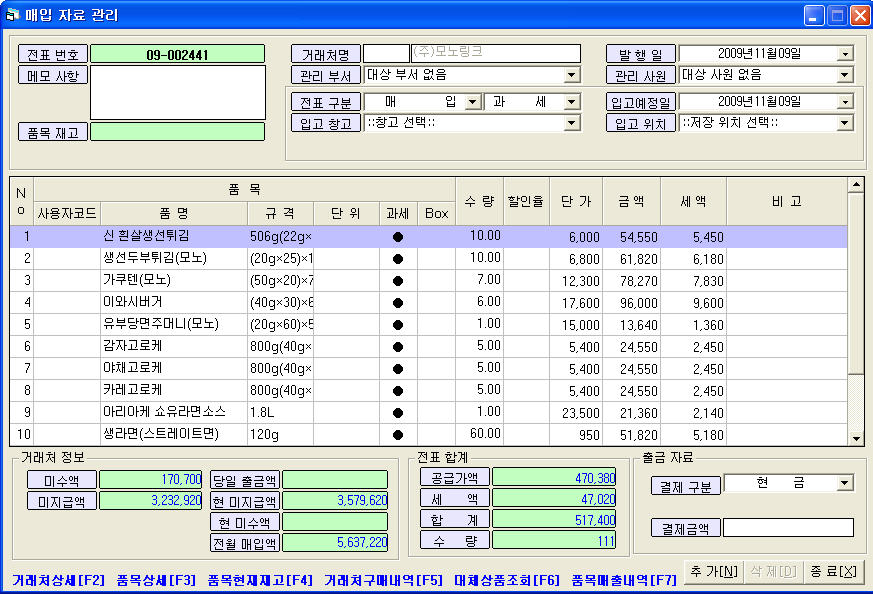The height and width of the screenshot is (594, 873).
Task: Open the 발행일 date dropdown
Action: point(845,54)
